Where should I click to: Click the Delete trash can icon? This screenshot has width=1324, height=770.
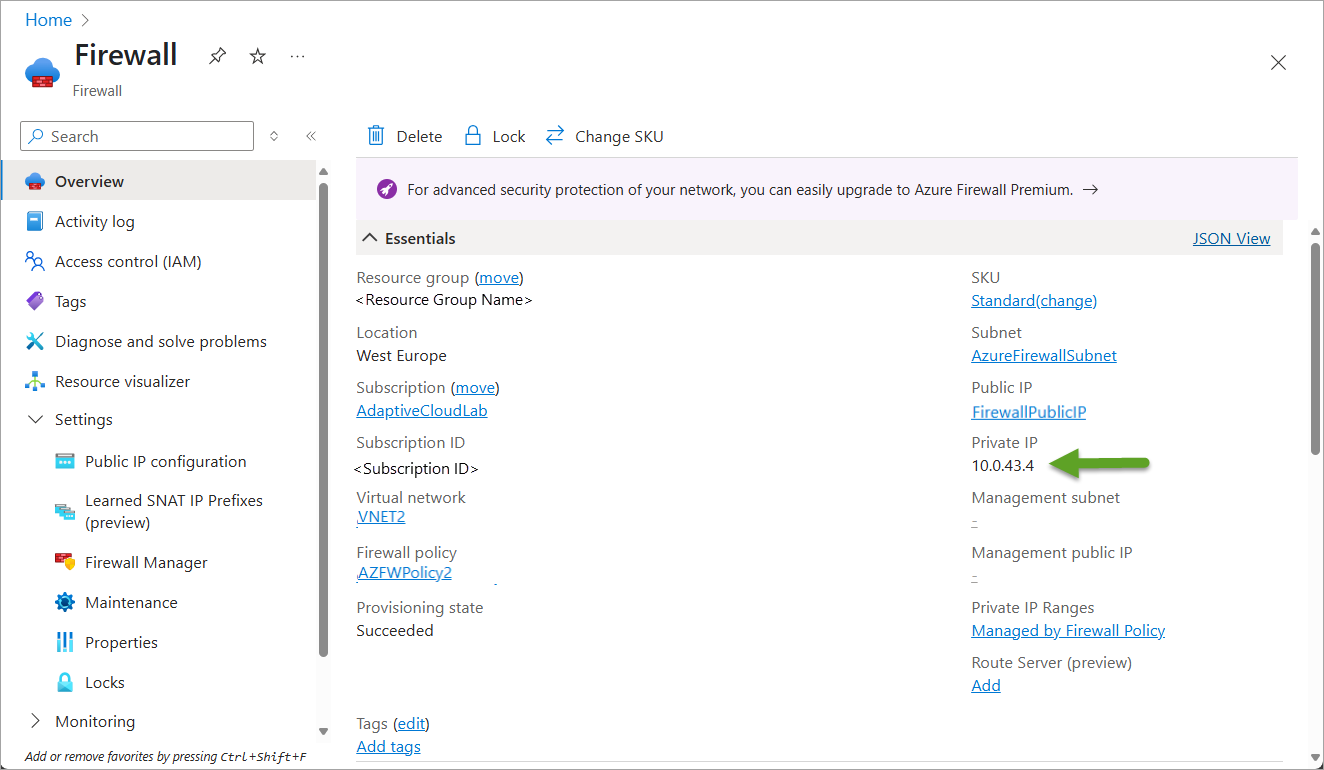[x=376, y=136]
